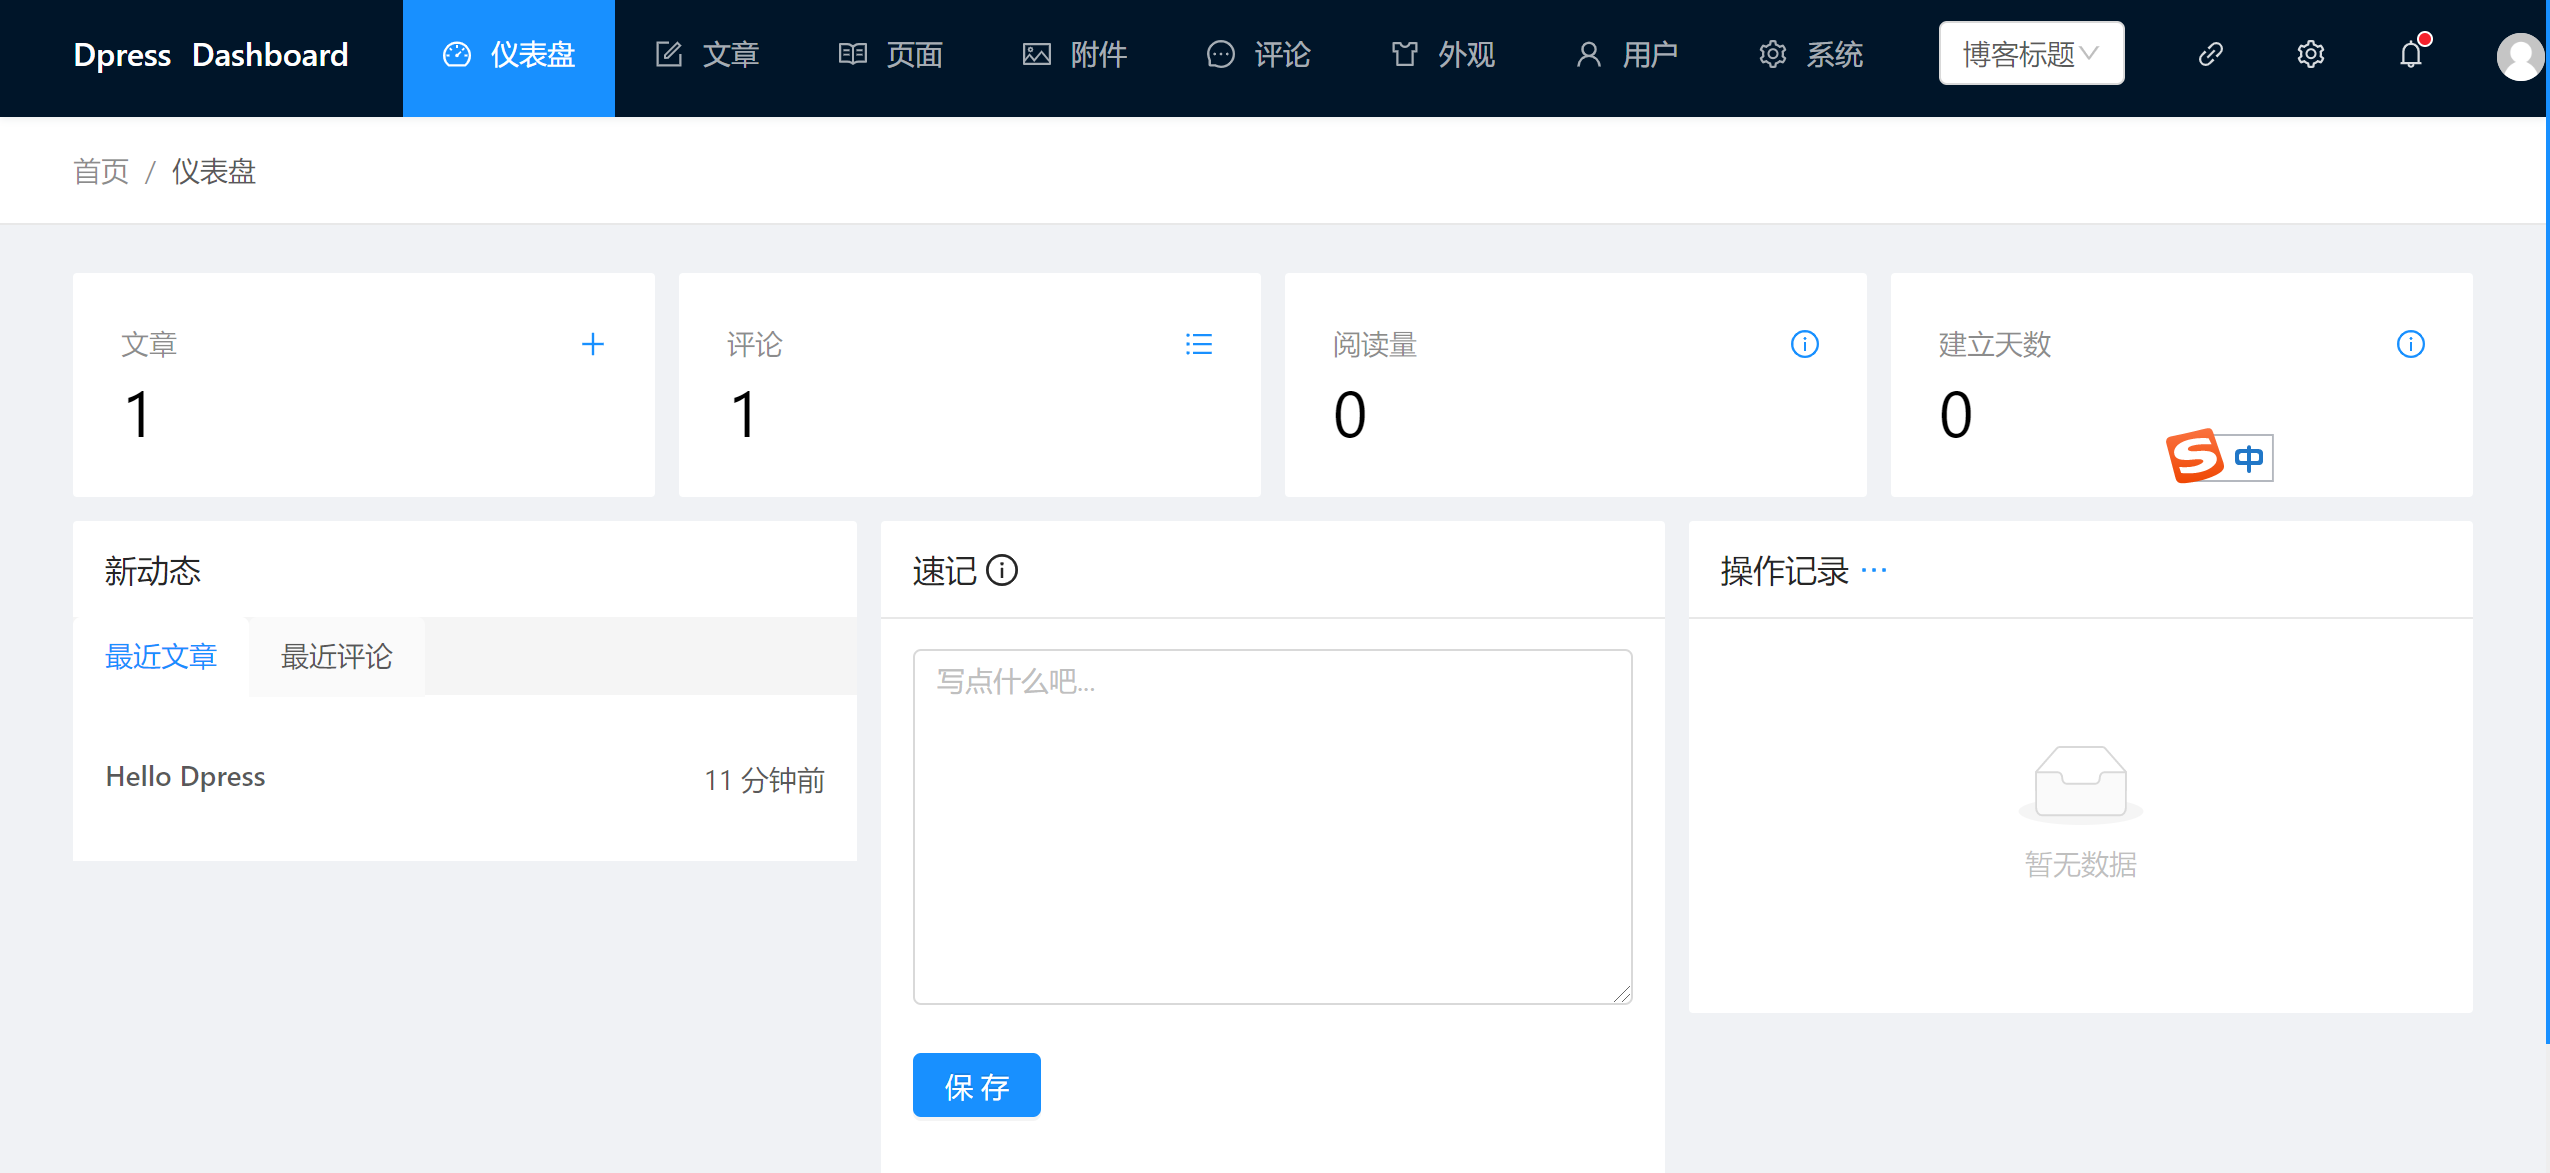
Task: Click info icon on 阅读量 card
Action: 1804,345
